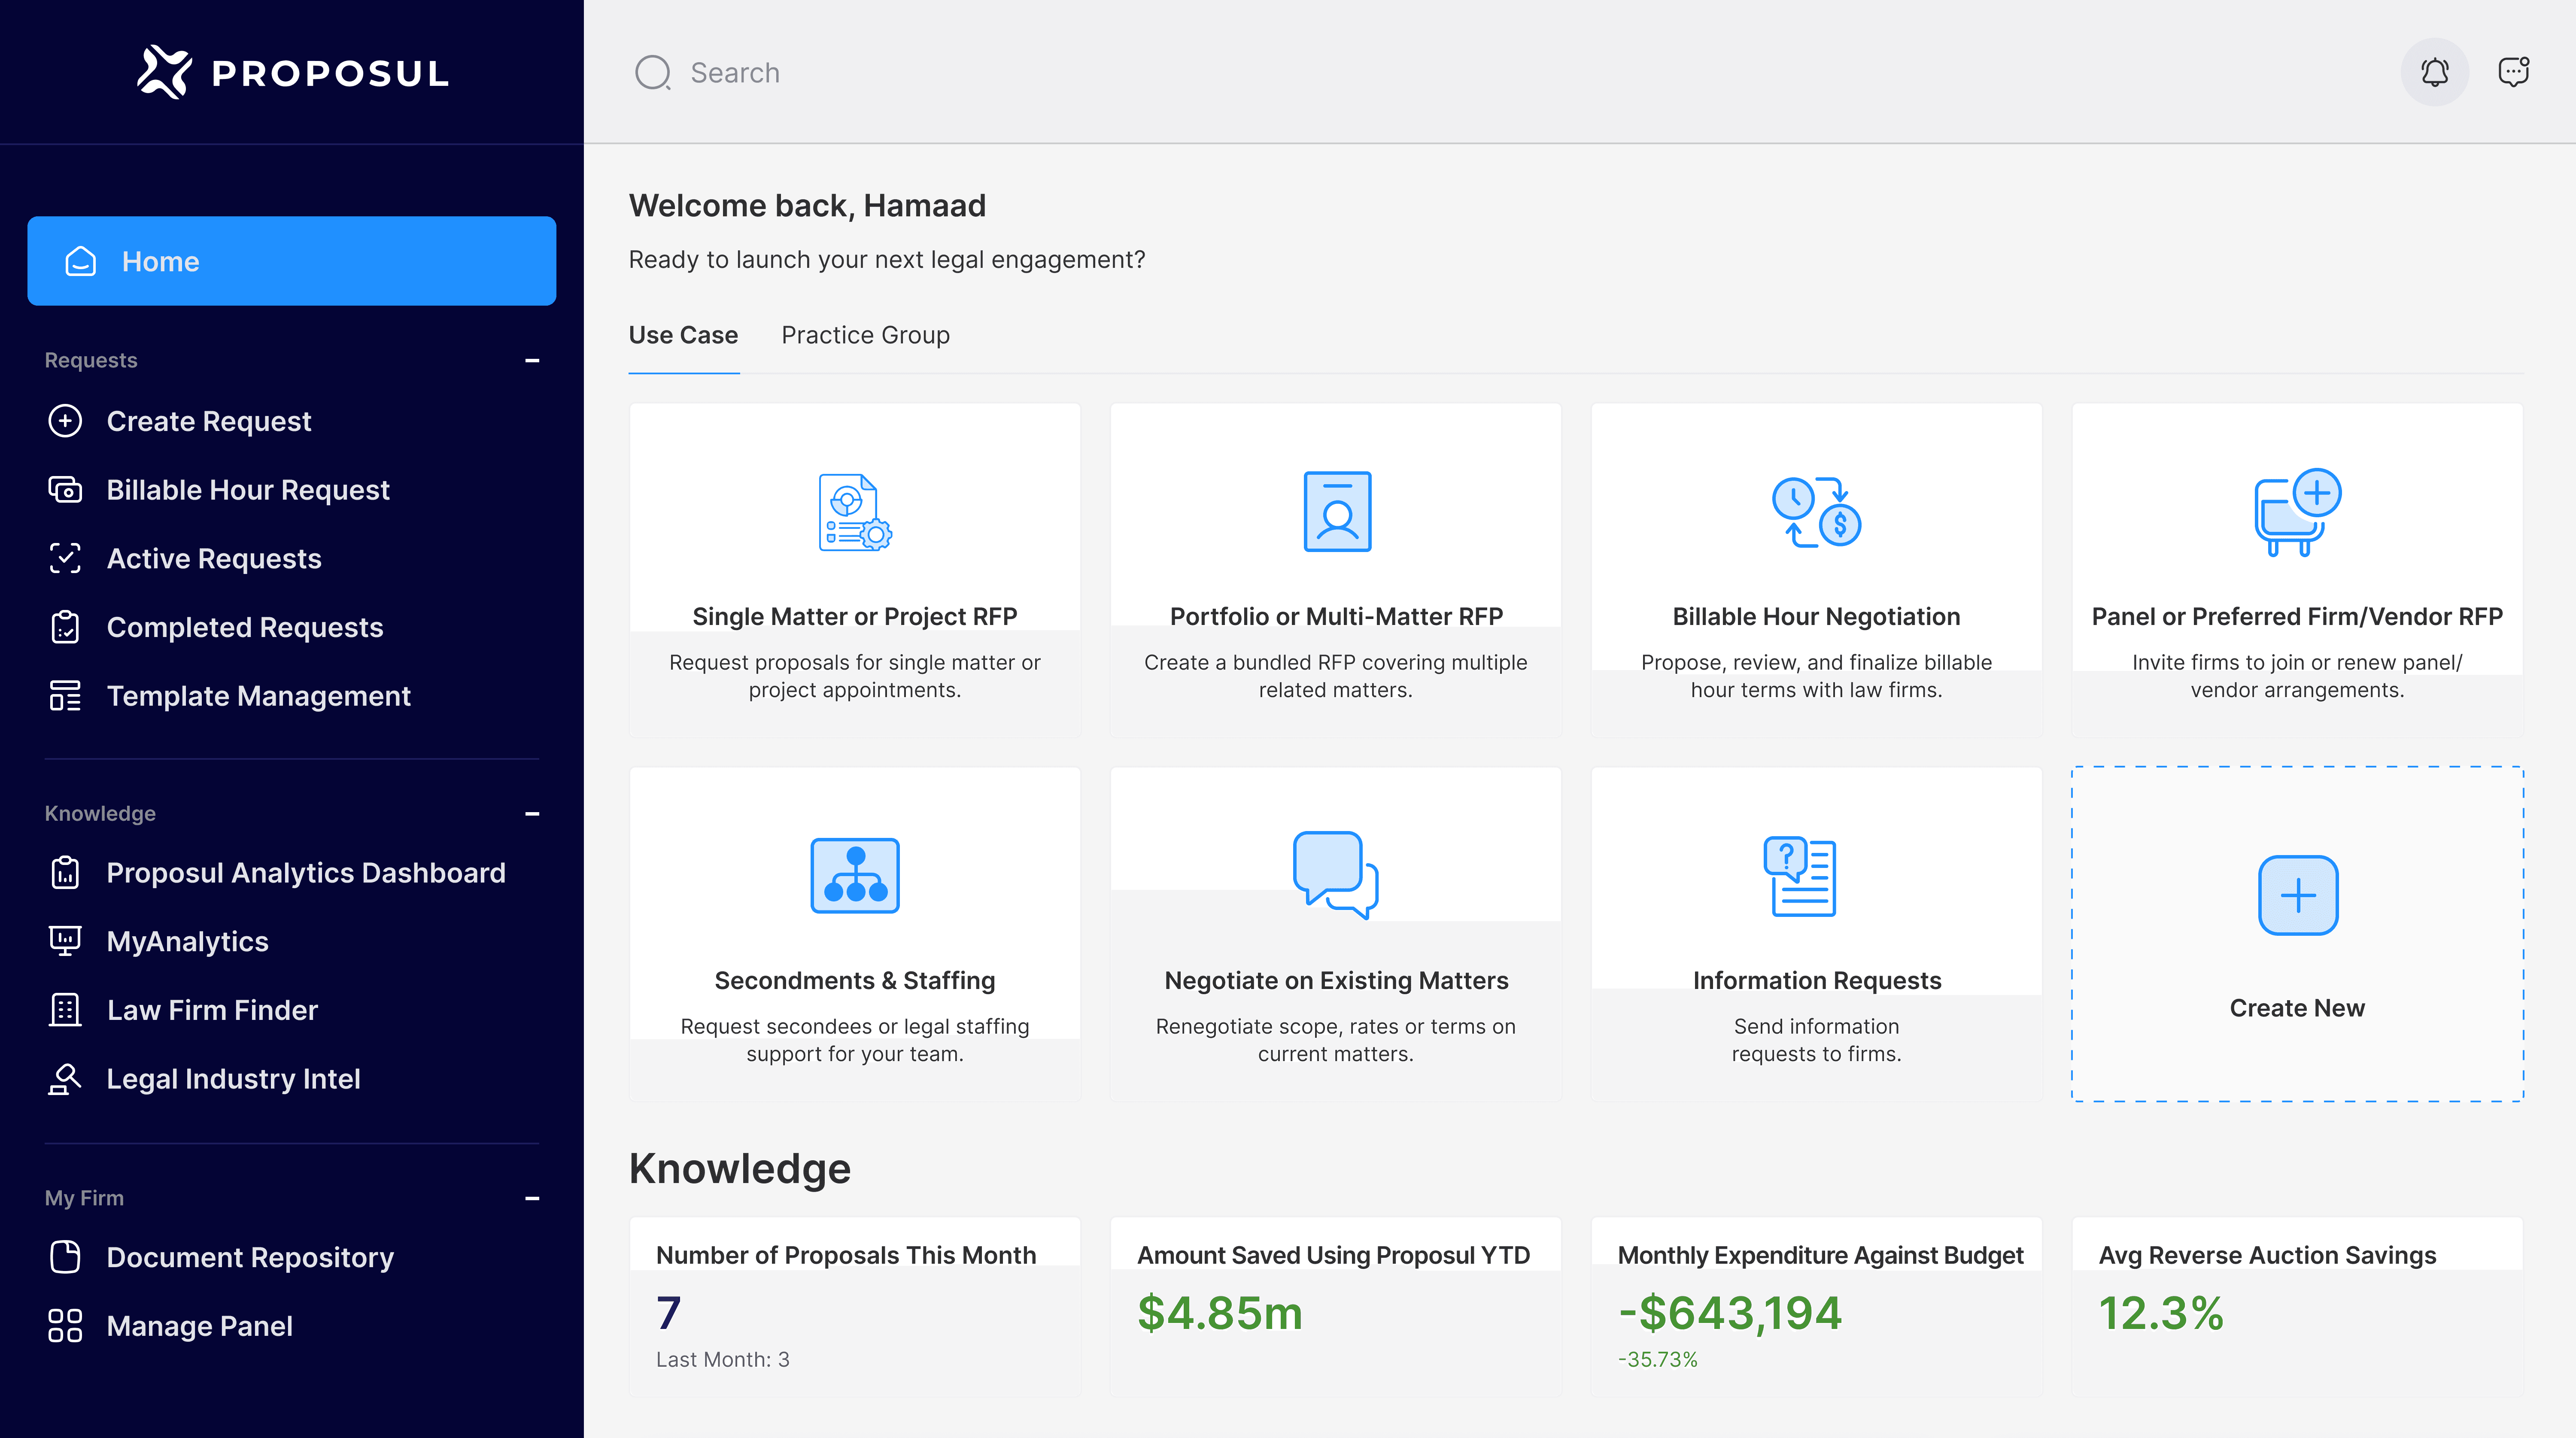2576x1438 pixels.
Task: Click the Proposul logo
Action: (292, 72)
